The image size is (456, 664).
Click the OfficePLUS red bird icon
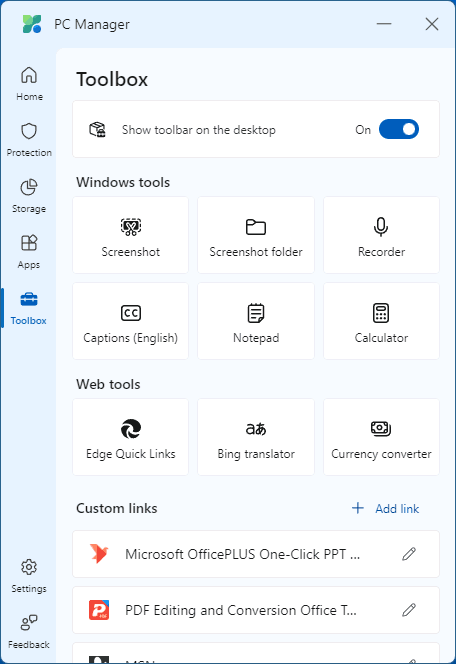click(99, 554)
